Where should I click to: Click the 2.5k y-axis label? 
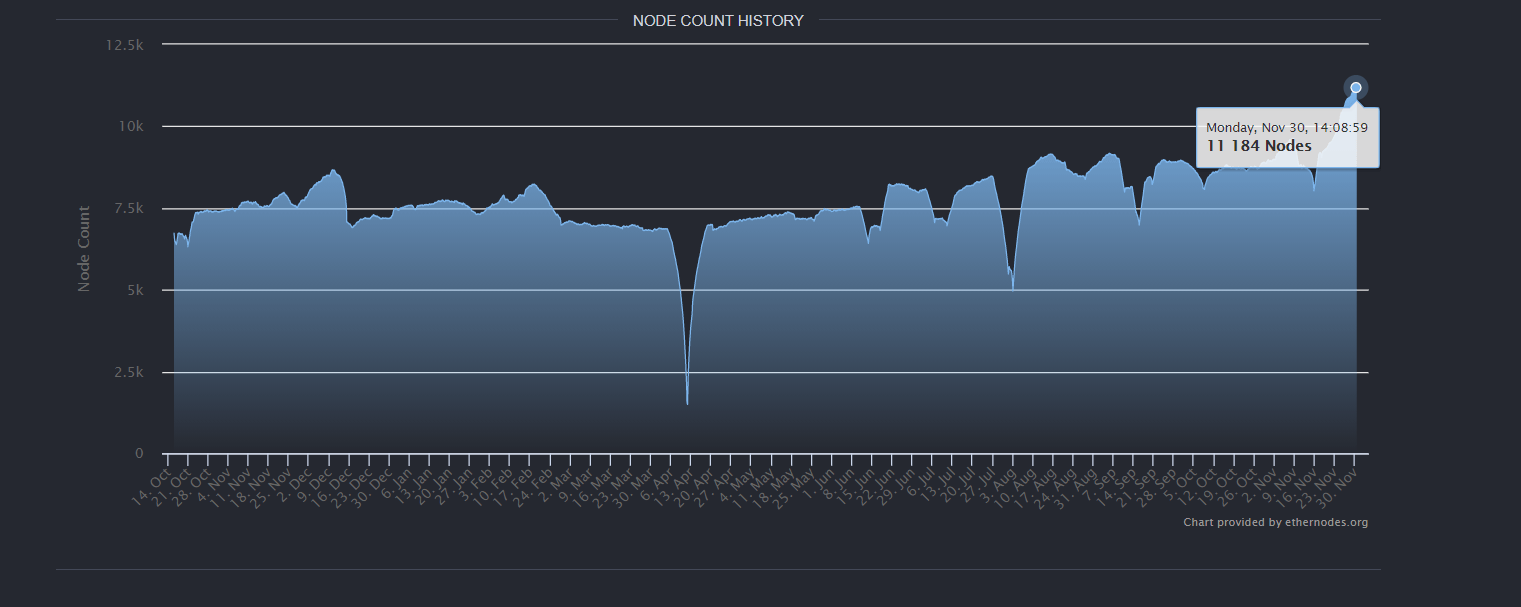point(129,372)
